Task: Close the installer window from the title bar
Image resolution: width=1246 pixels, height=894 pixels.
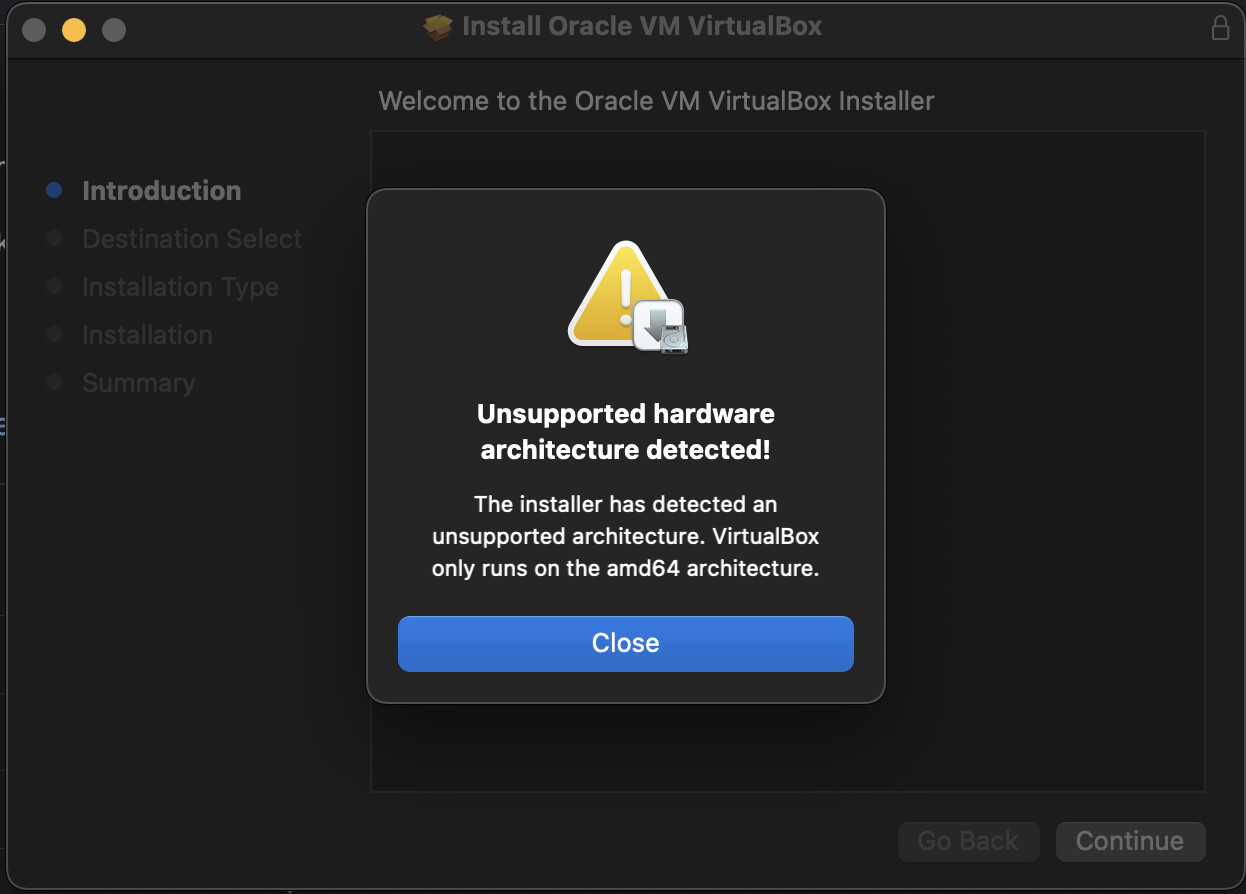Action: tap(34, 30)
